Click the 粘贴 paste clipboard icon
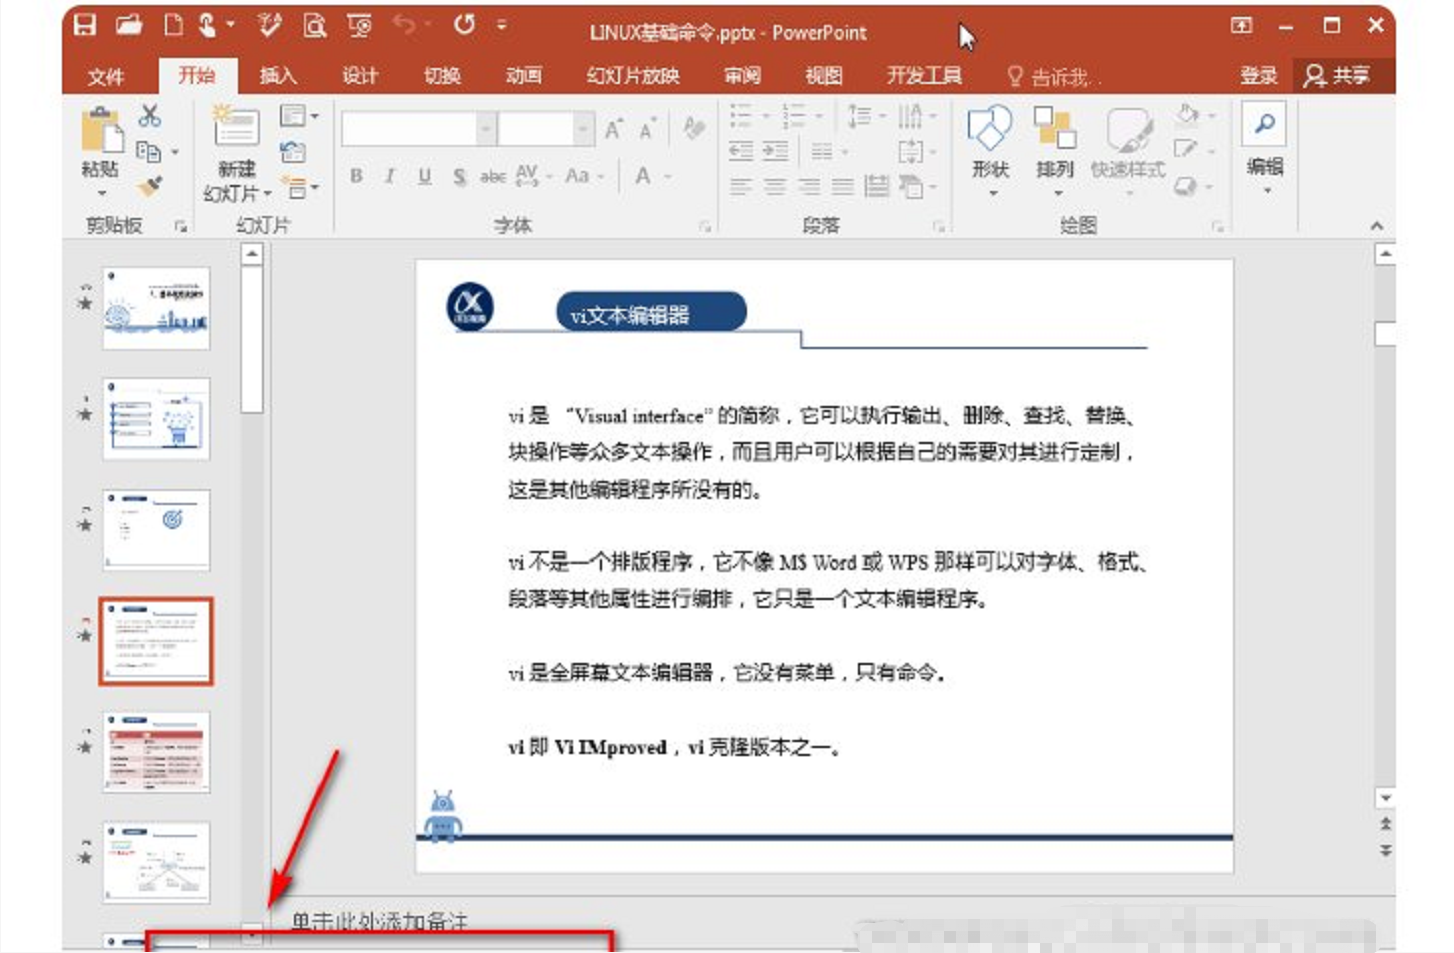Image resolution: width=1454 pixels, height=953 pixels. click(100, 131)
